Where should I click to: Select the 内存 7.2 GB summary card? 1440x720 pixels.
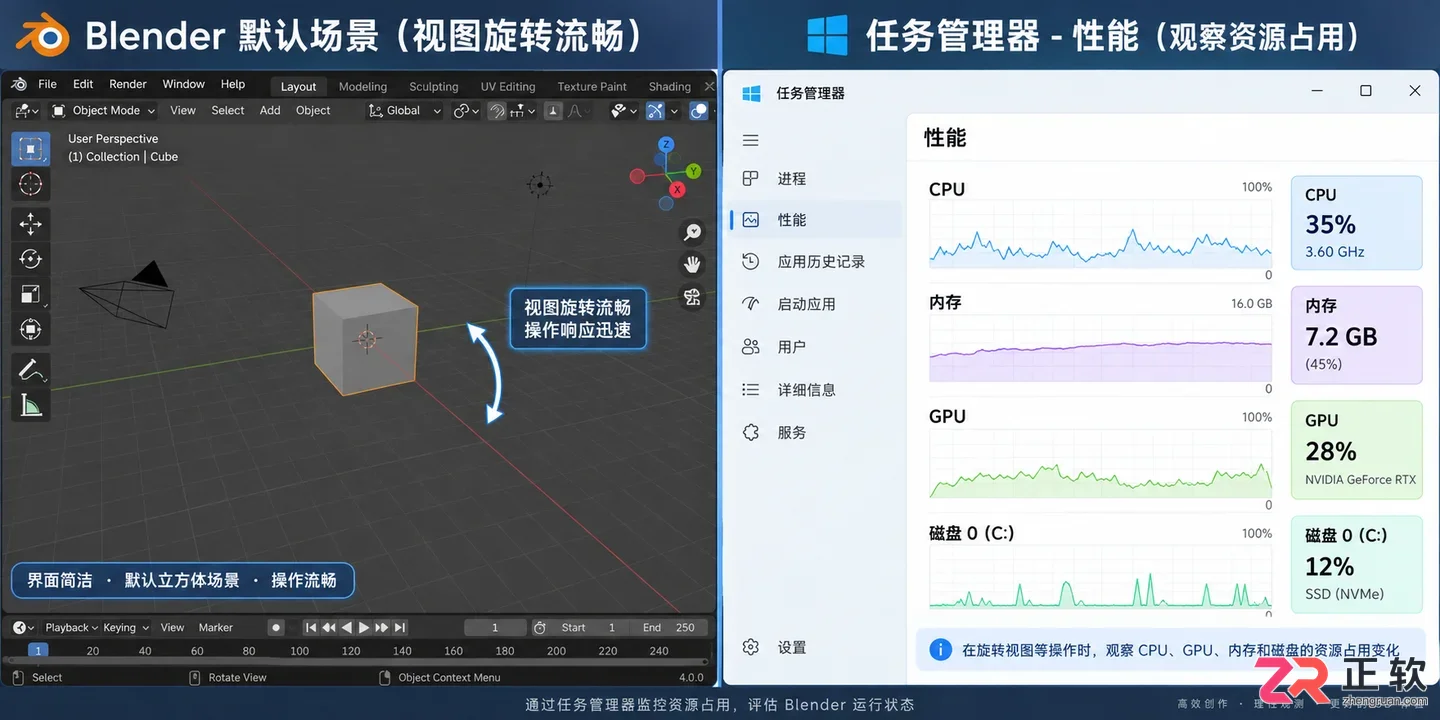pyautogui.click(x=1356, y=335)
